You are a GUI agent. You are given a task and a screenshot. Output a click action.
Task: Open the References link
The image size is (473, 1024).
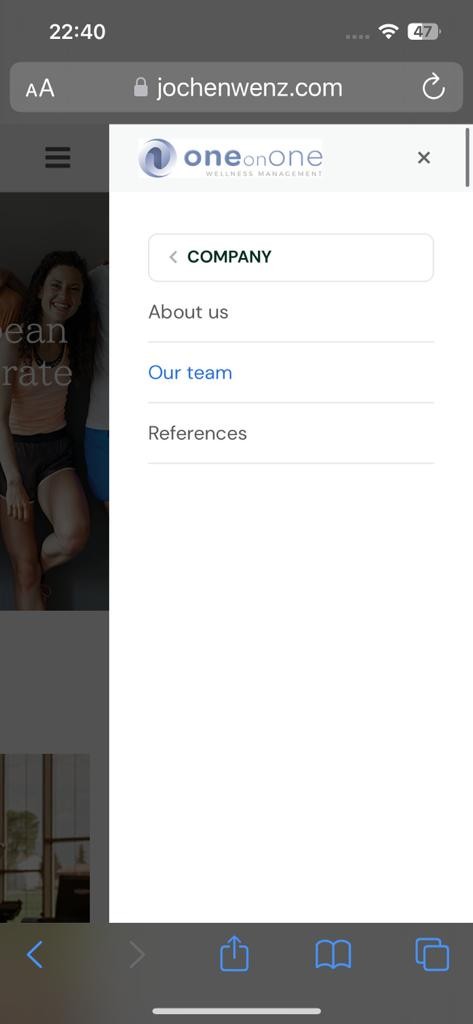[x=197, y=434]
